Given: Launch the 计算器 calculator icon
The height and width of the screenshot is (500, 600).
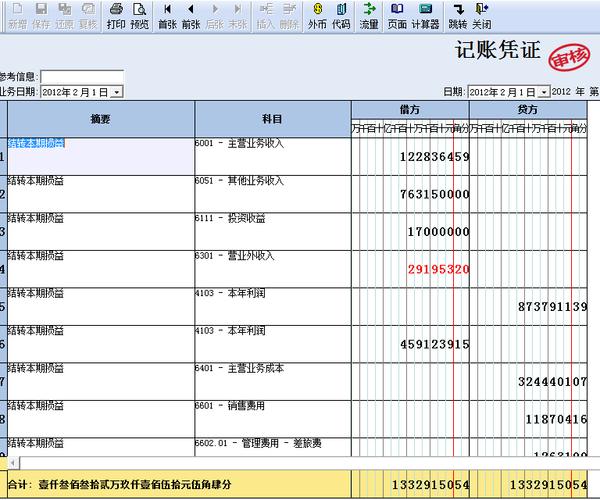Looking at the screenshot, I should (x=425, y=16).
